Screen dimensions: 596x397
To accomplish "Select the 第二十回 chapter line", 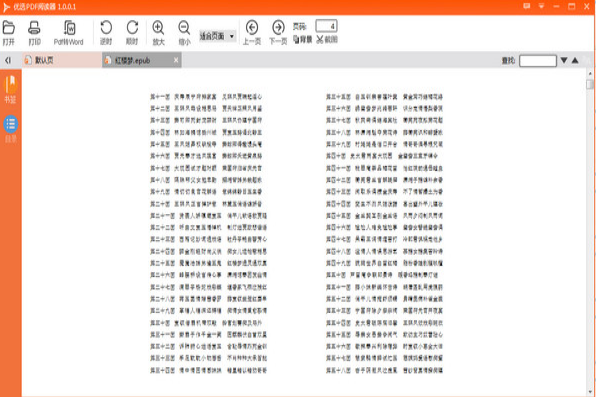I will 206,204.
